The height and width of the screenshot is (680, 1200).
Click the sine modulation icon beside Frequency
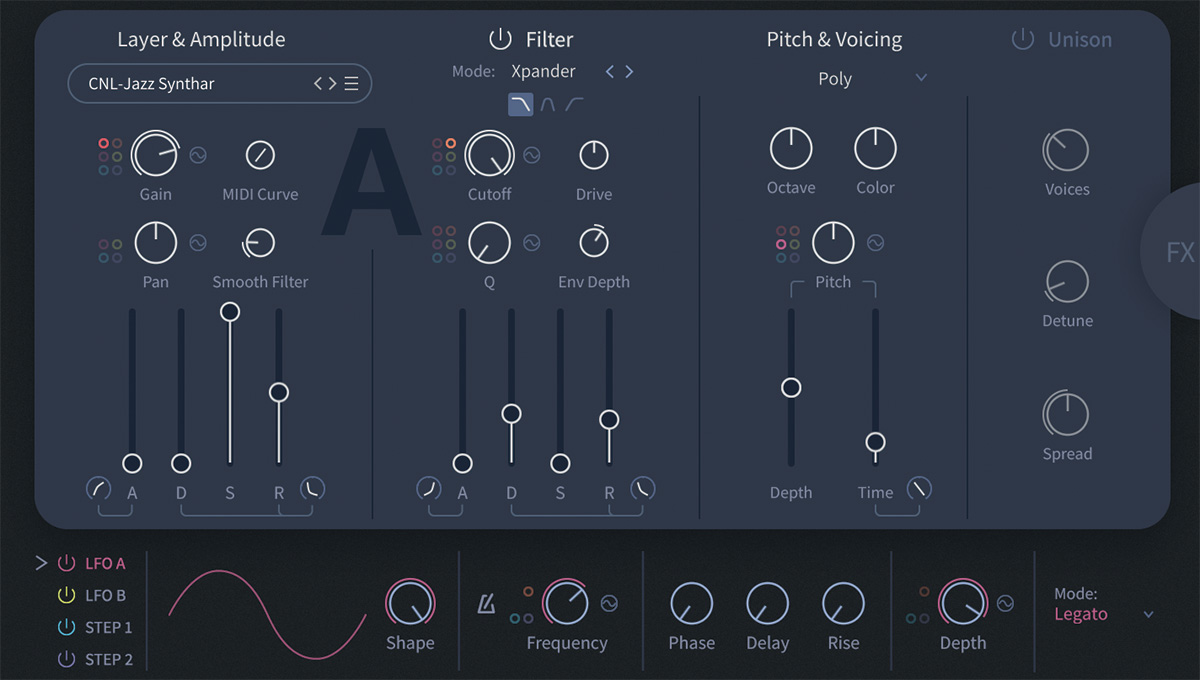point(609,603)
